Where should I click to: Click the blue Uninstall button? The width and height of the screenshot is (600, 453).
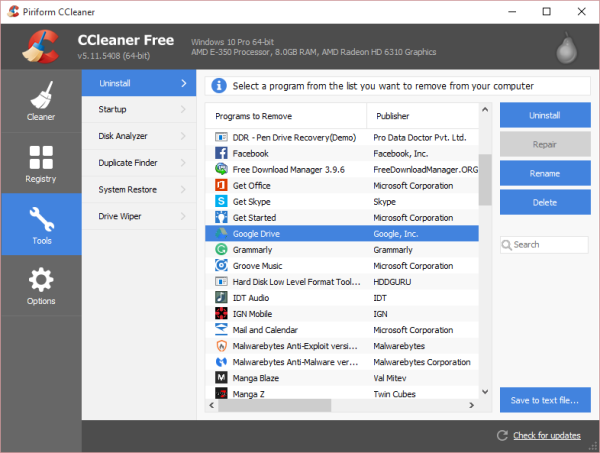pos(545,115)
